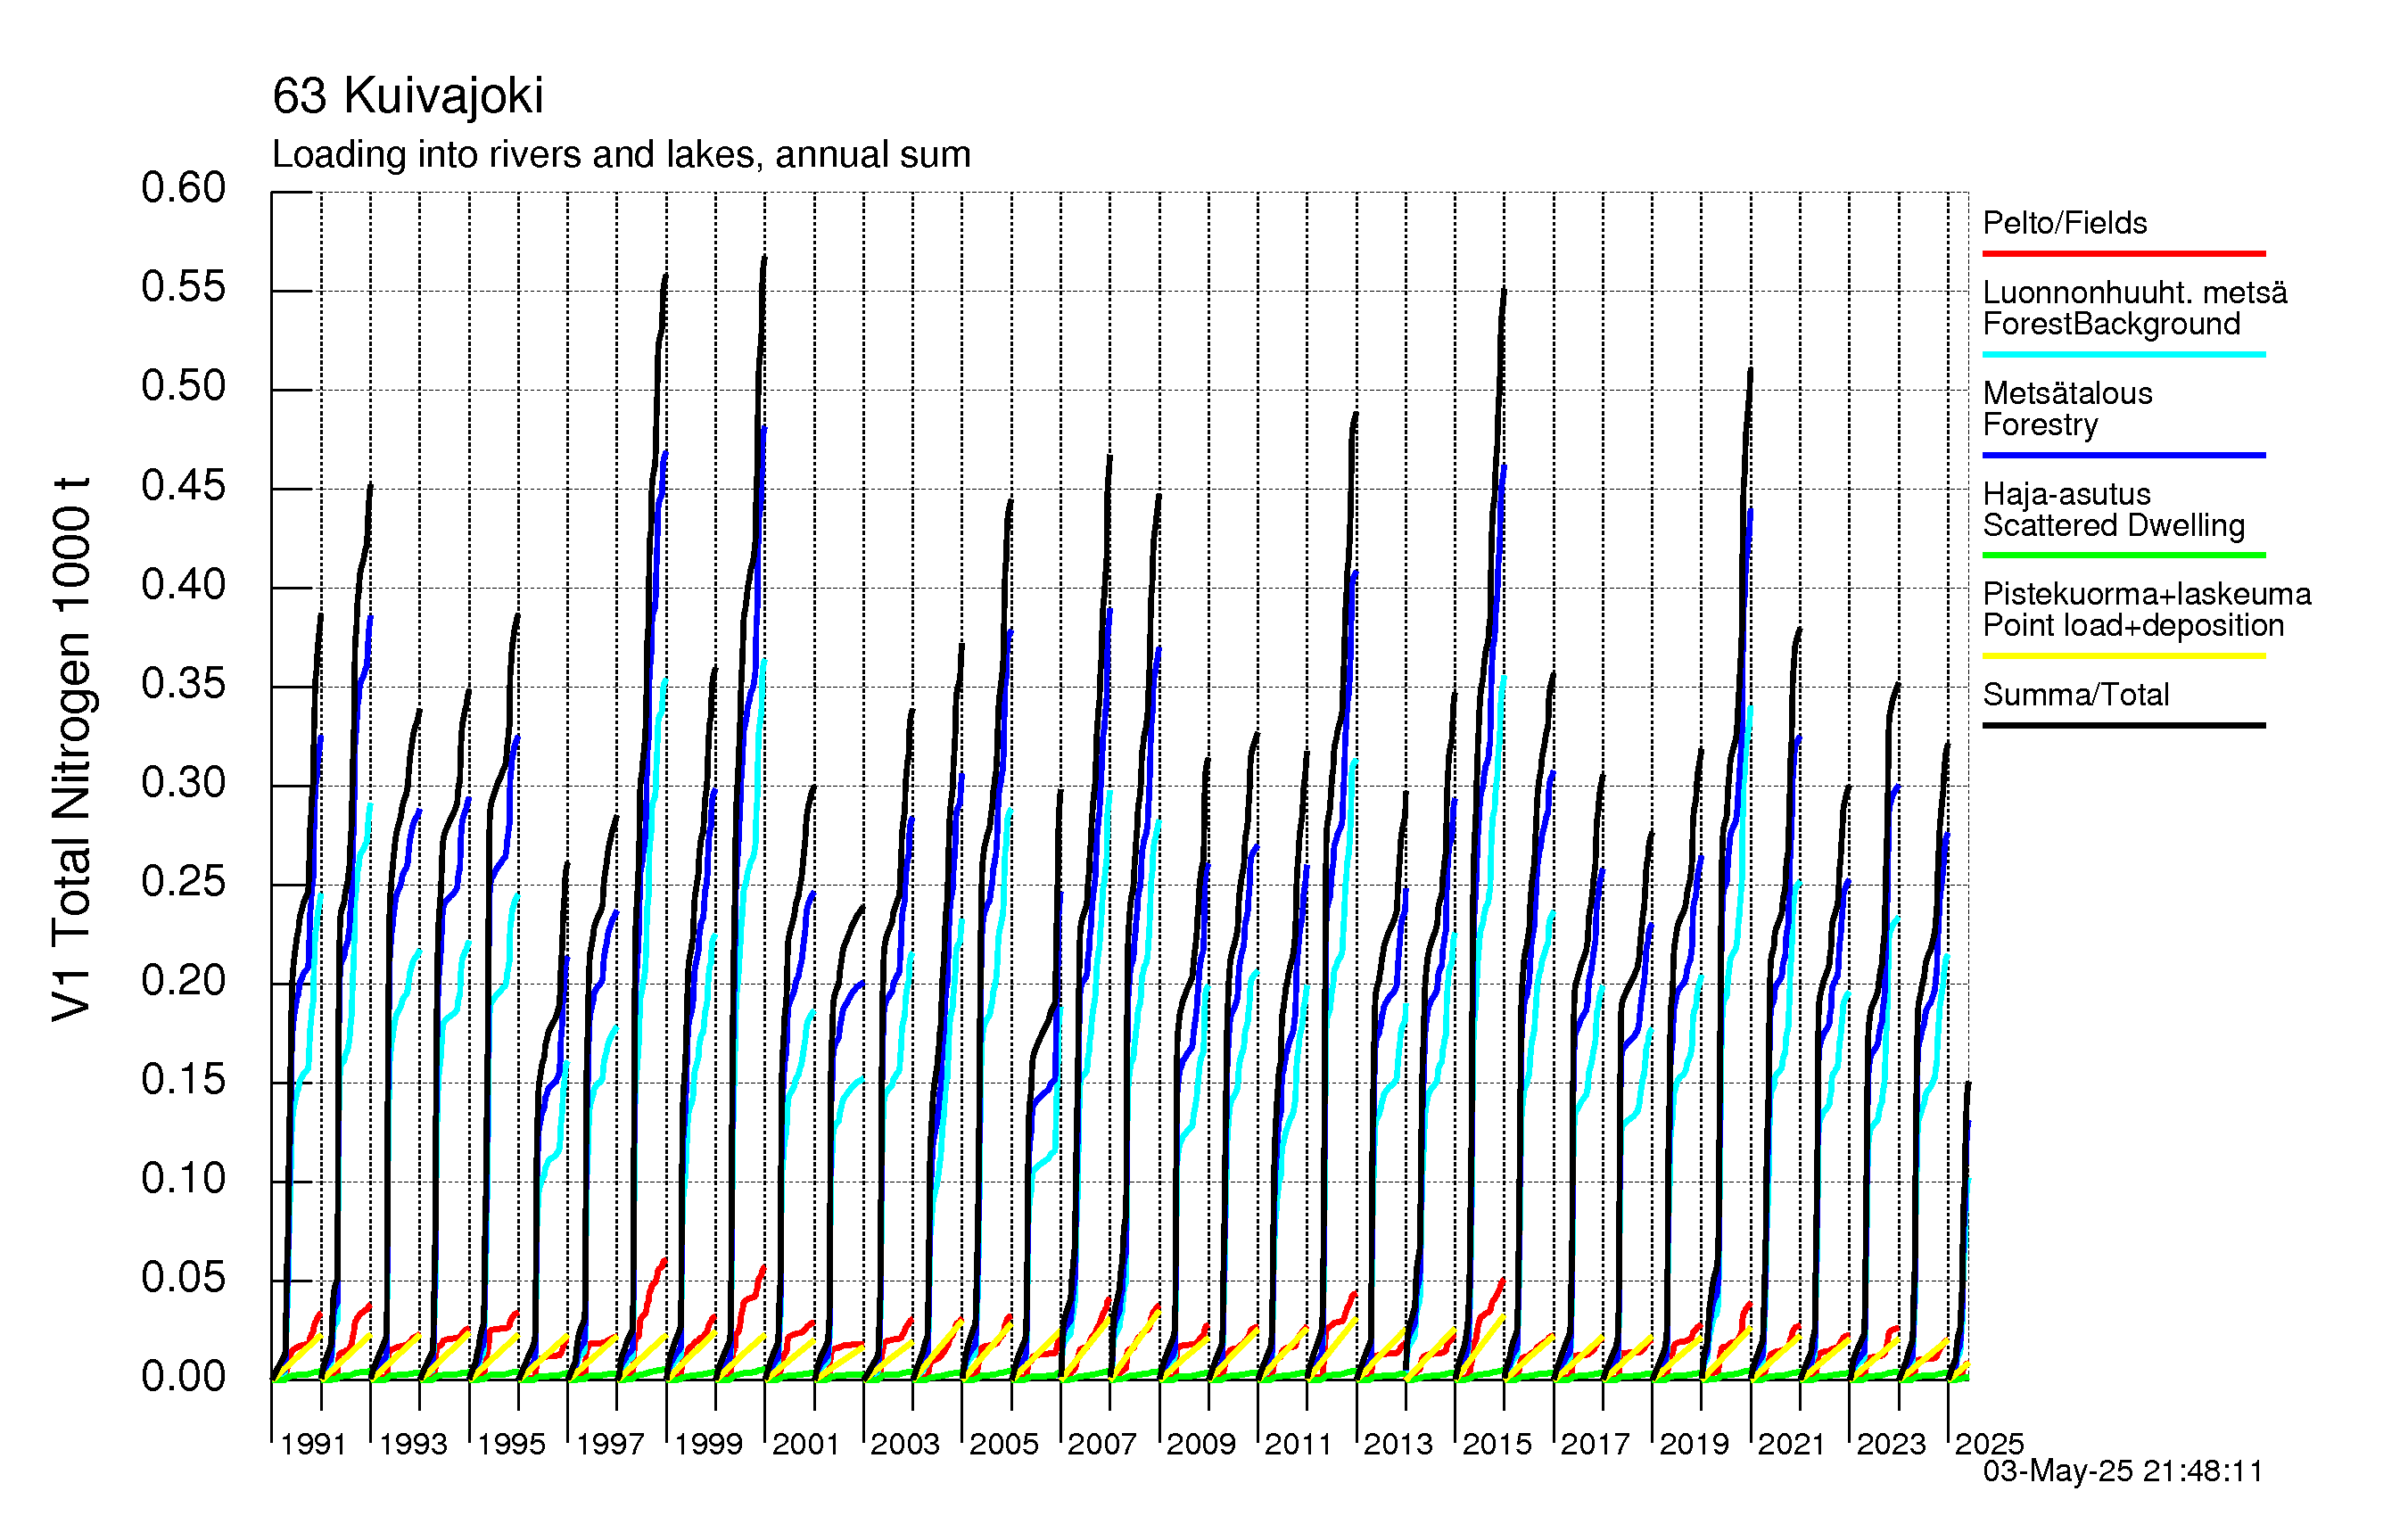Click the black Summa/Total legend line

coord(2124,725)
